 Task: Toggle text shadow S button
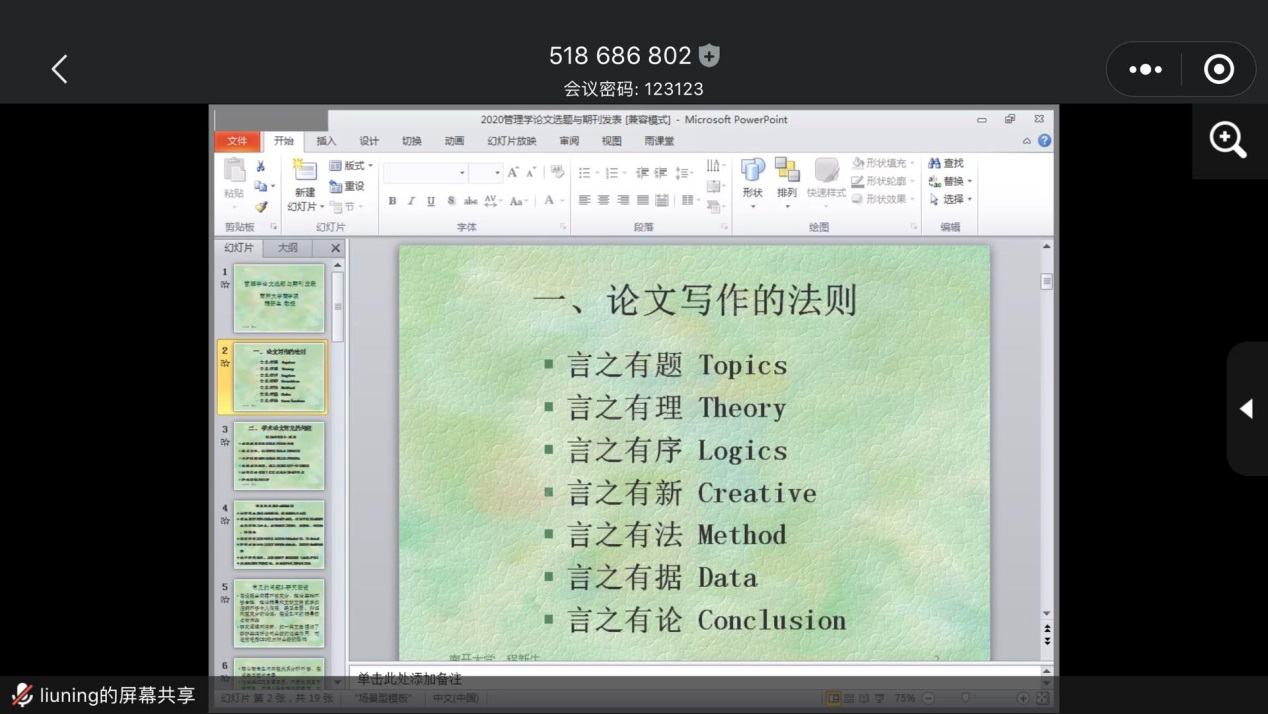(451, 201)
